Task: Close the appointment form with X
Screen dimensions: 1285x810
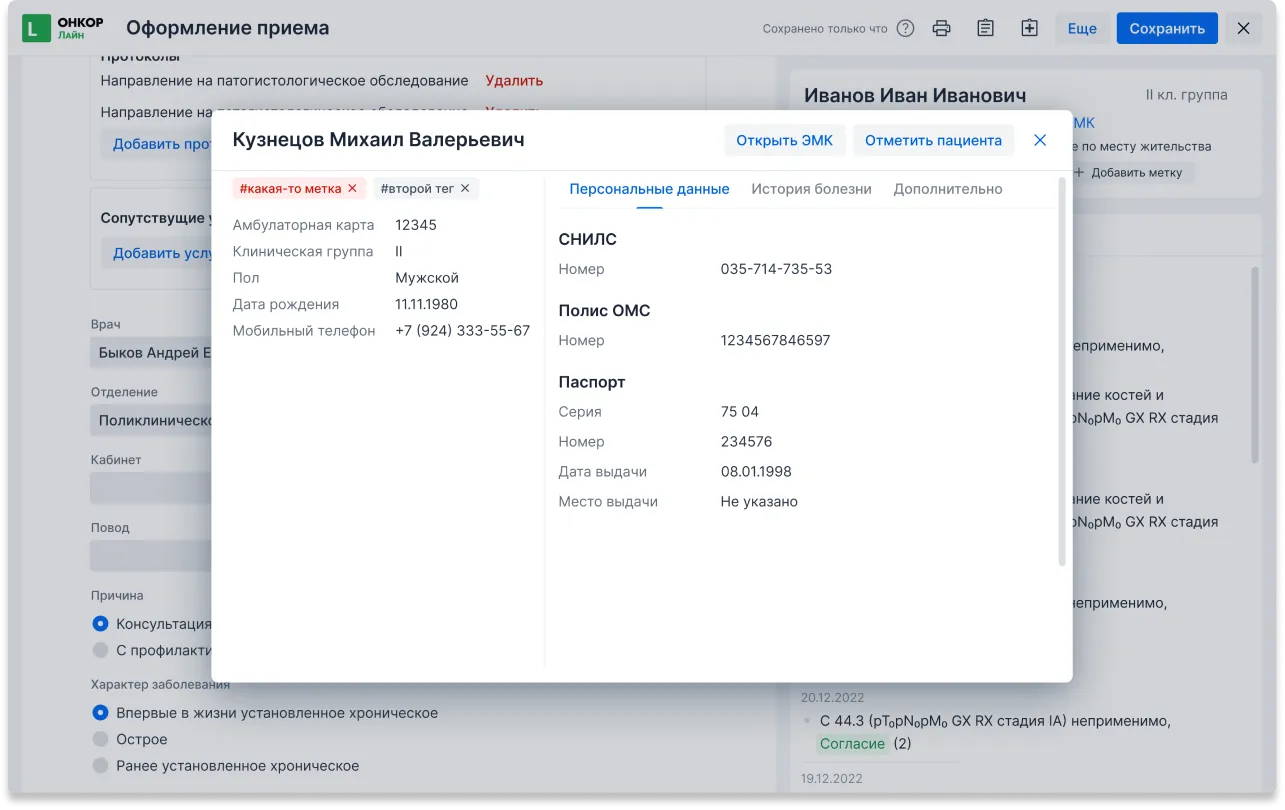Action: click(x=1243, y=28)
